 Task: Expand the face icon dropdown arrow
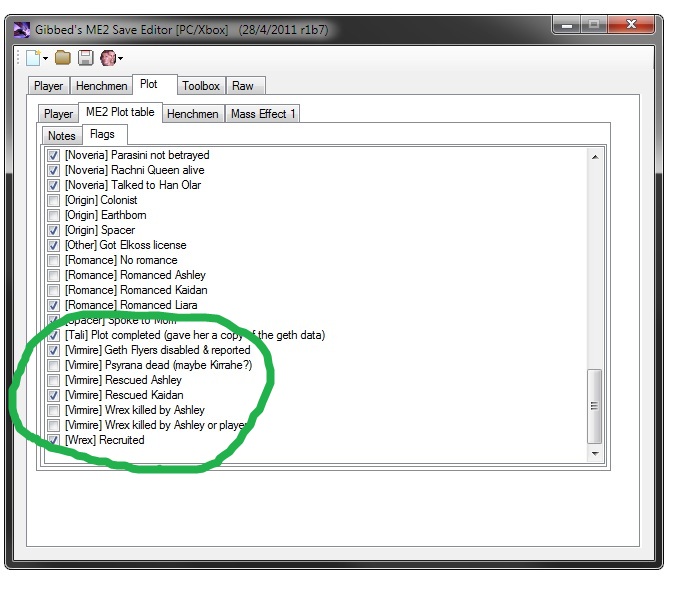[x=120, y=58]
